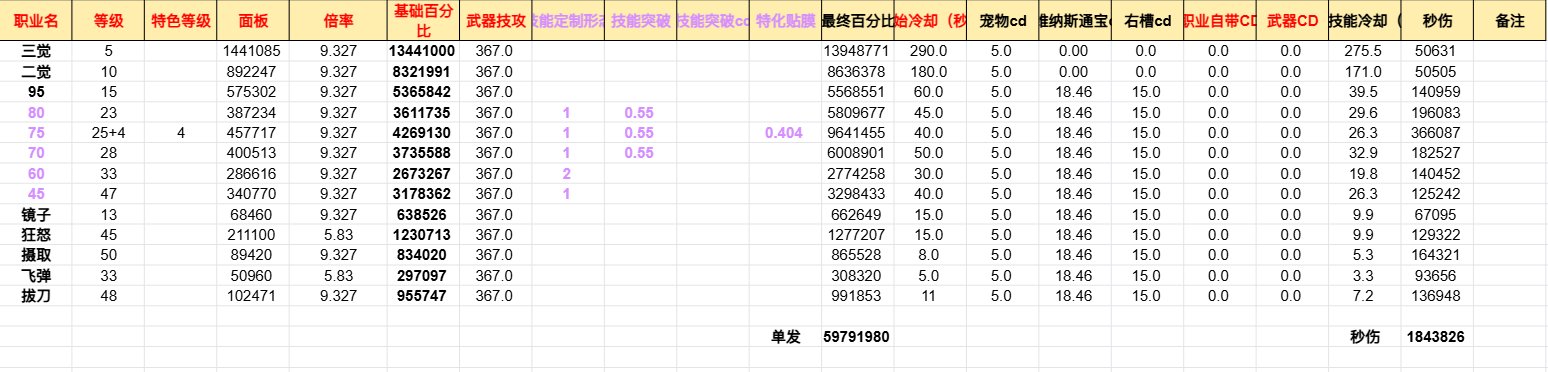The width and height of the screenshot is (1548, 372).
Task: Click the panel value 1441085
Action: pyautogui.click(x=254, y=50)
